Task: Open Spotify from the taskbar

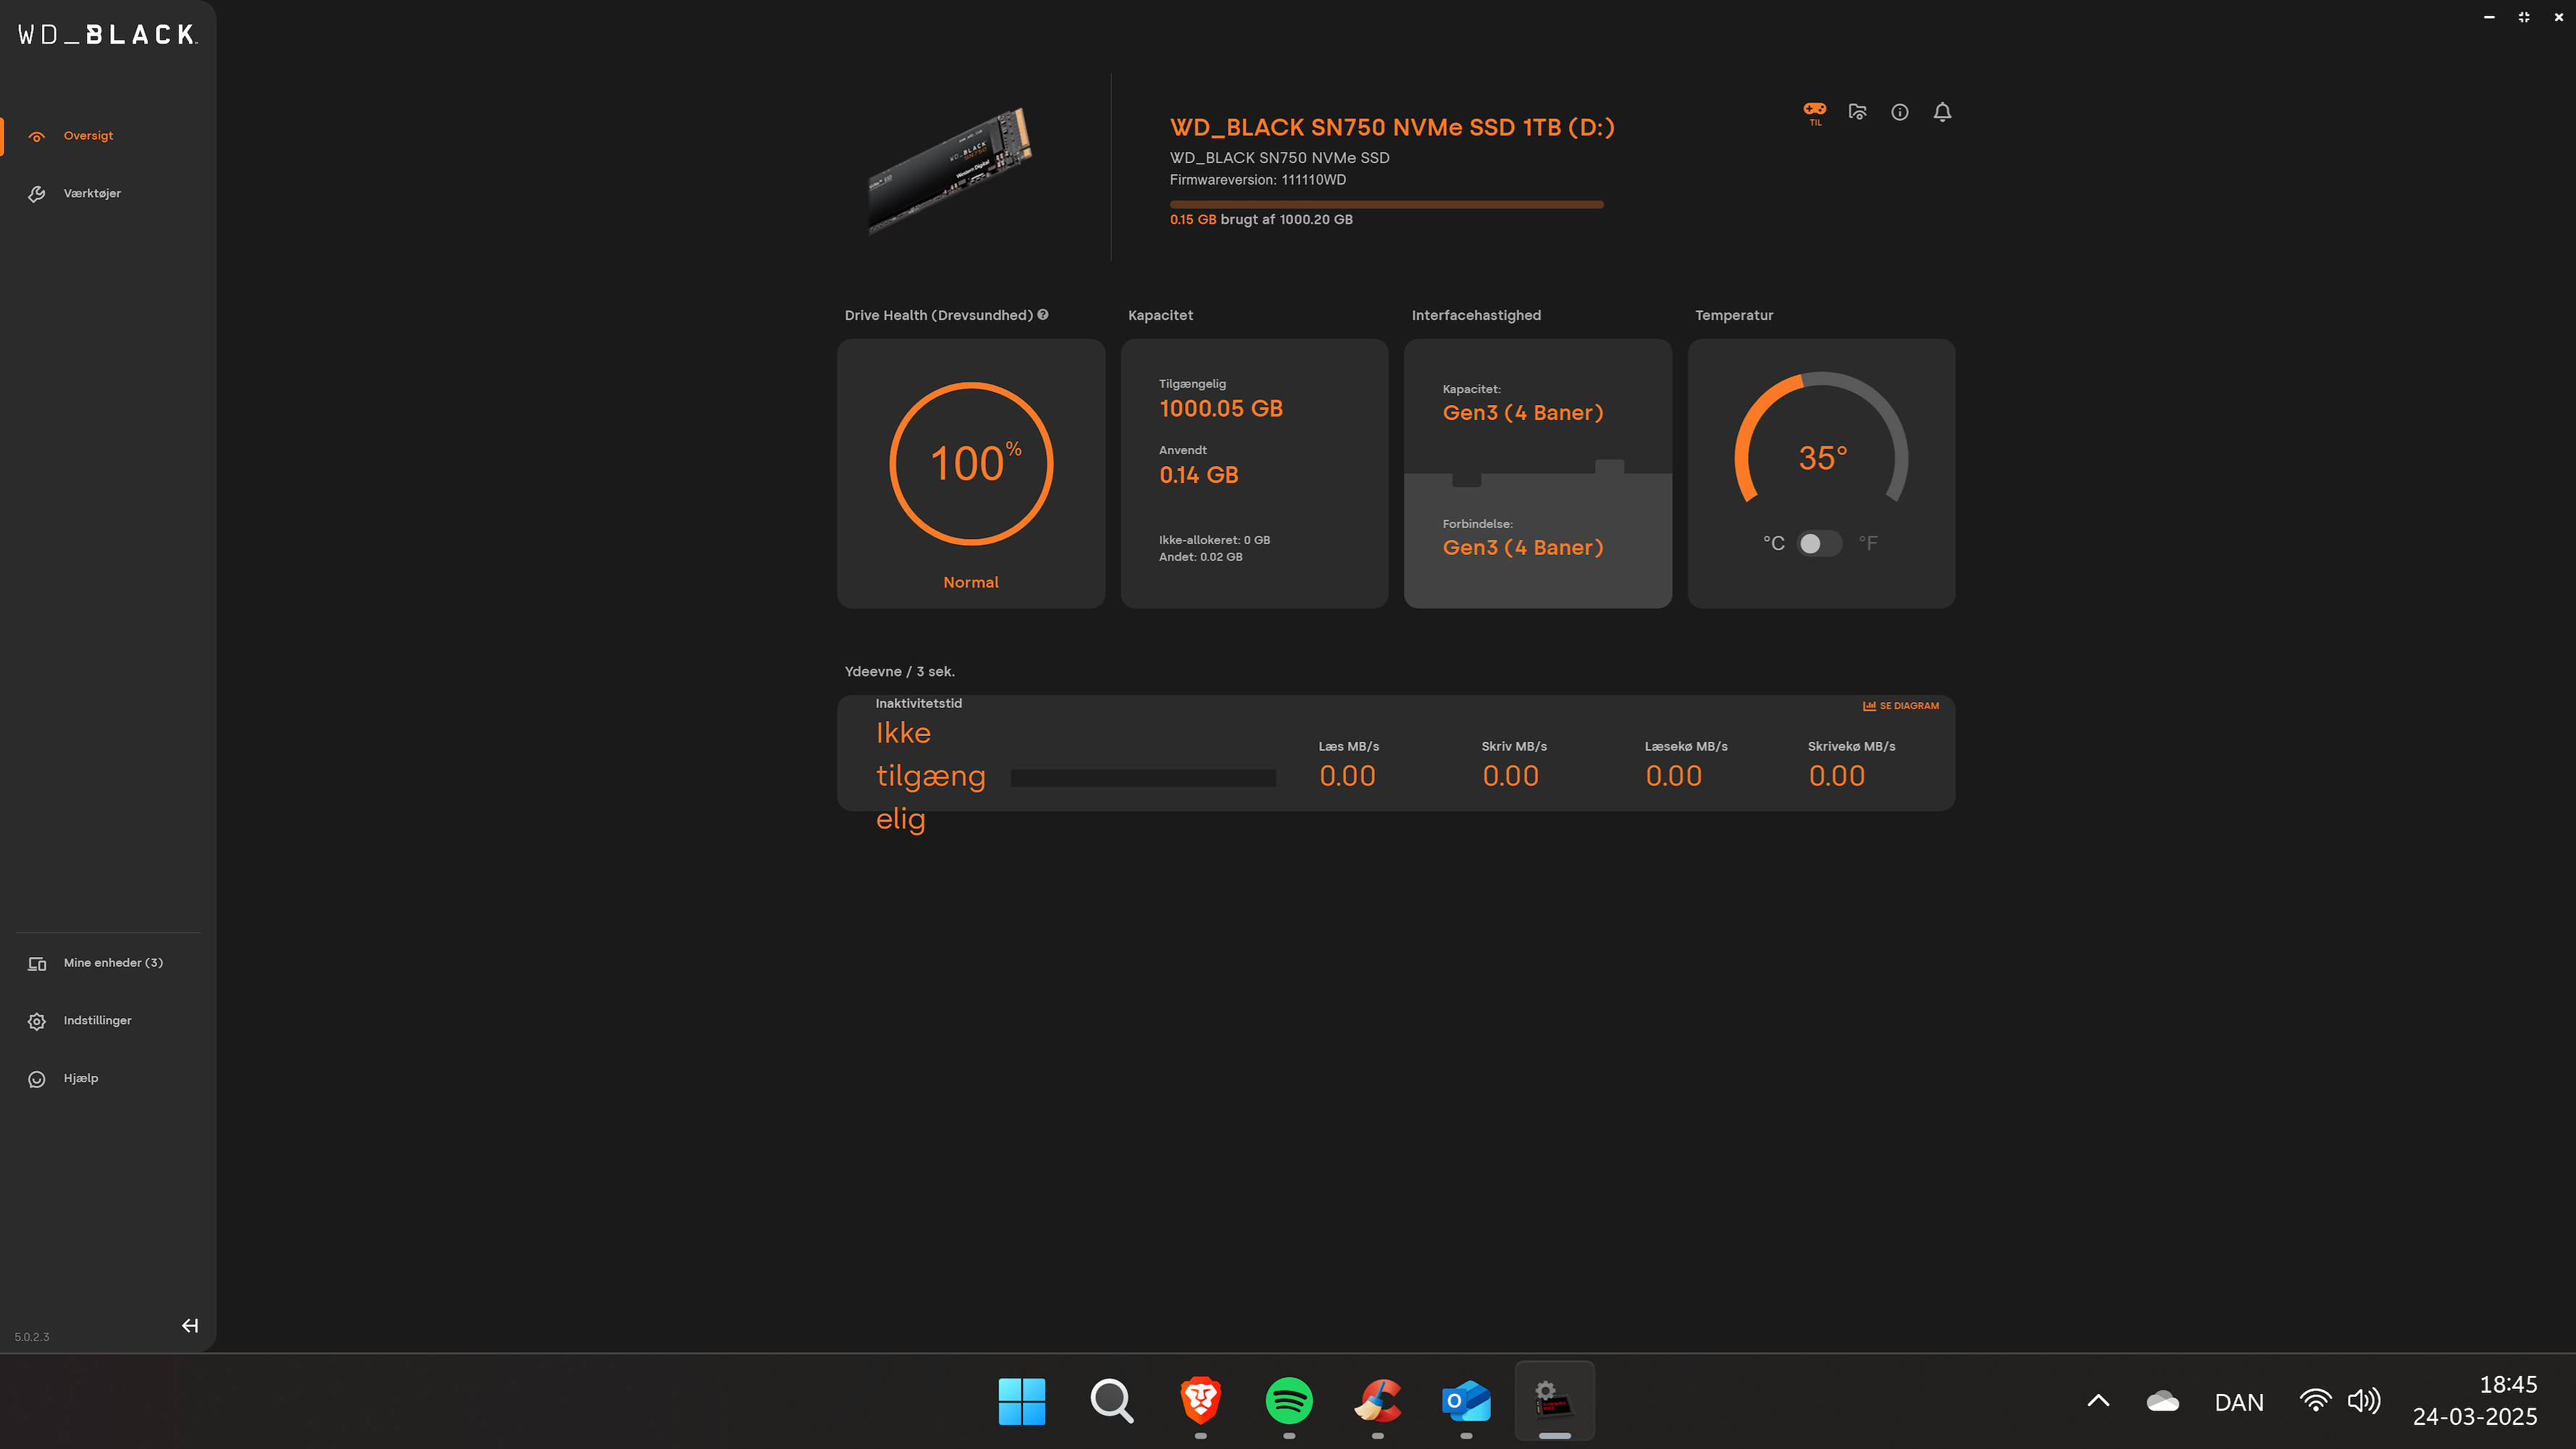Action: (1289, 1400)
